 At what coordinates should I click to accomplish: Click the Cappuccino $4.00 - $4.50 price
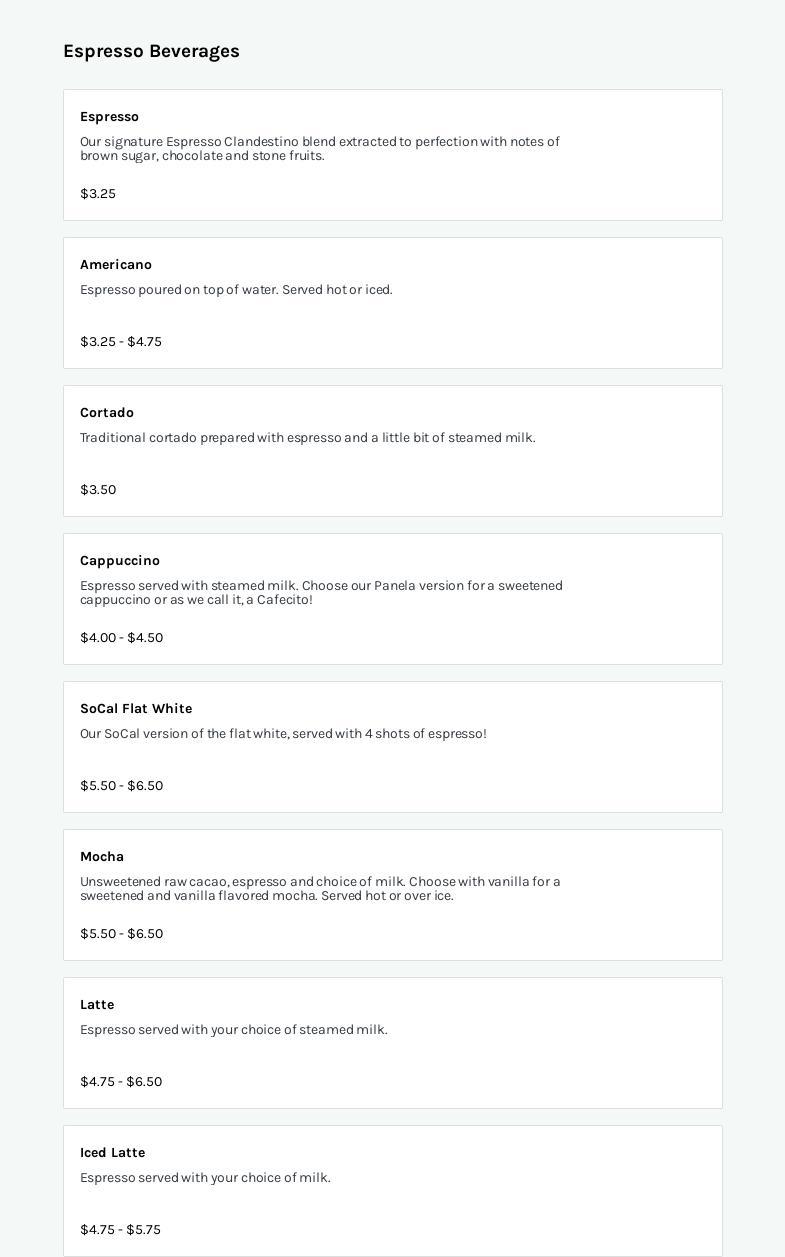click(121, 638)
